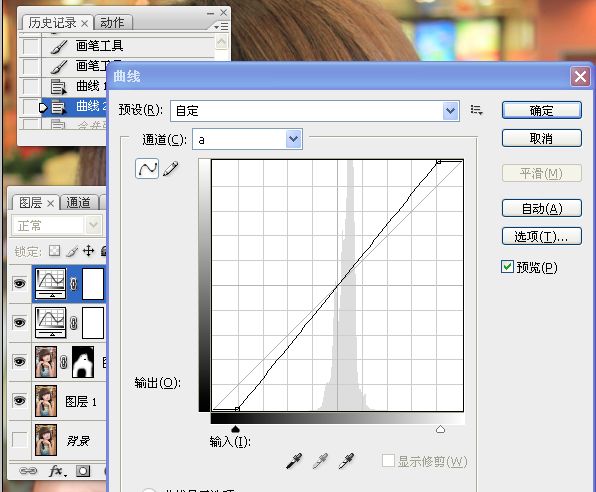Click the lock transparent pixels icon

(x=54, y=251)
